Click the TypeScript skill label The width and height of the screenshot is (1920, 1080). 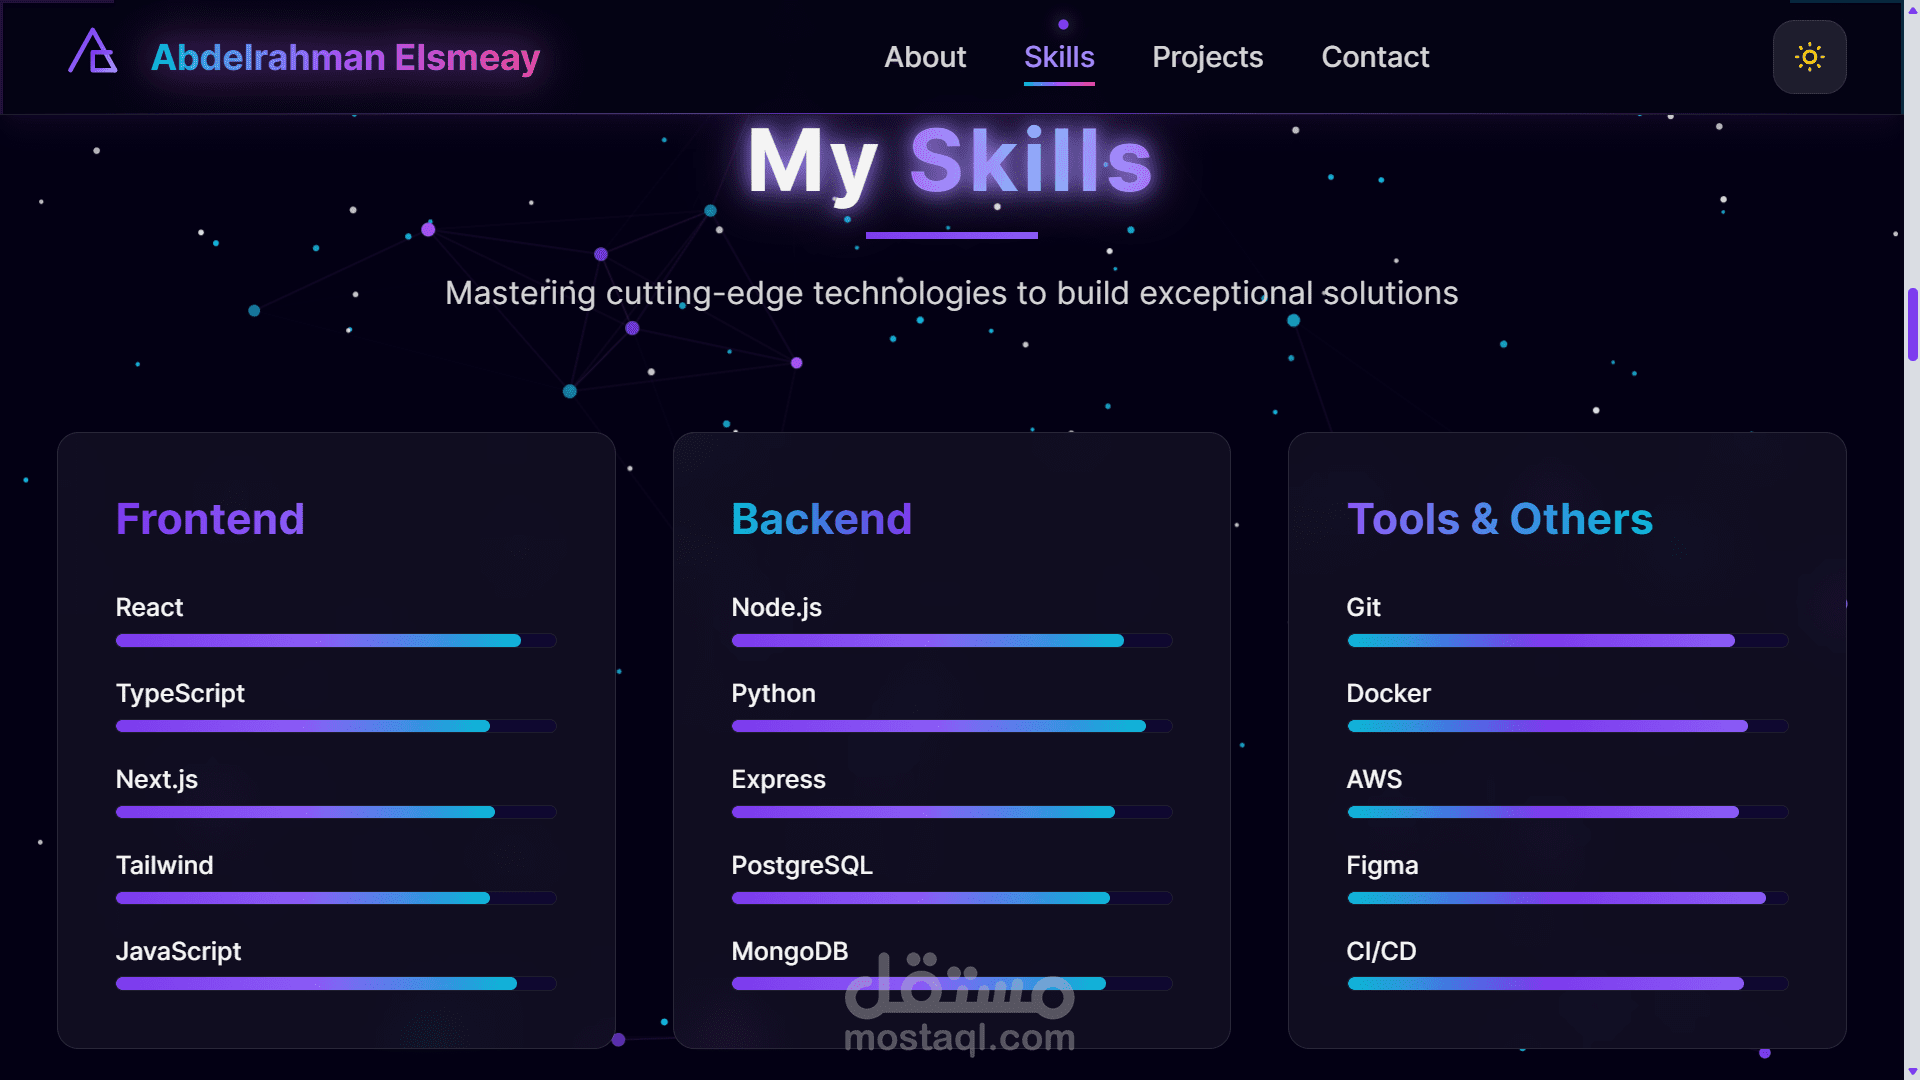[180, 693]
